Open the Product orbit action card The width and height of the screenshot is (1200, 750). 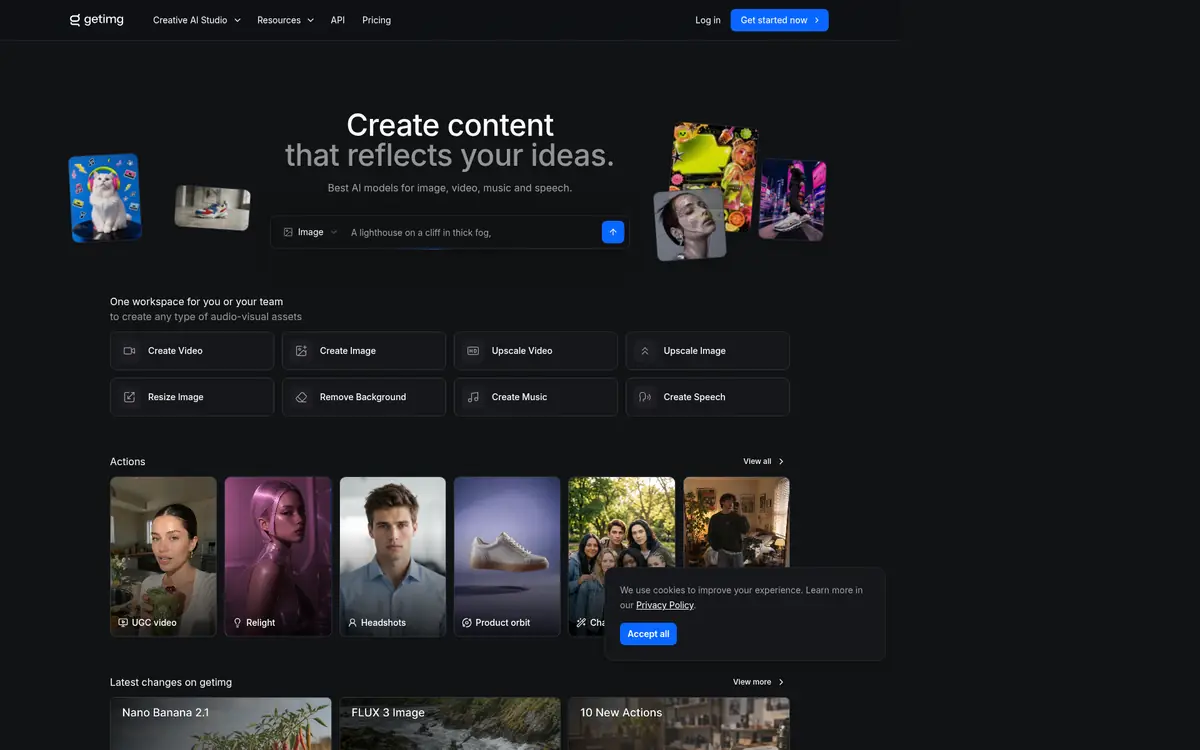coord(507,557)
